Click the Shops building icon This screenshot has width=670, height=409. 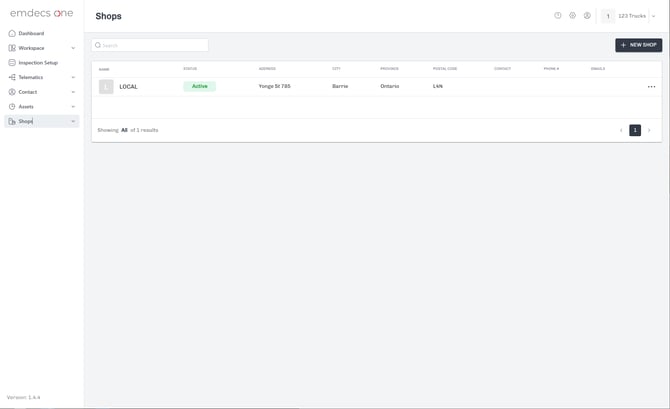(12, 121)
